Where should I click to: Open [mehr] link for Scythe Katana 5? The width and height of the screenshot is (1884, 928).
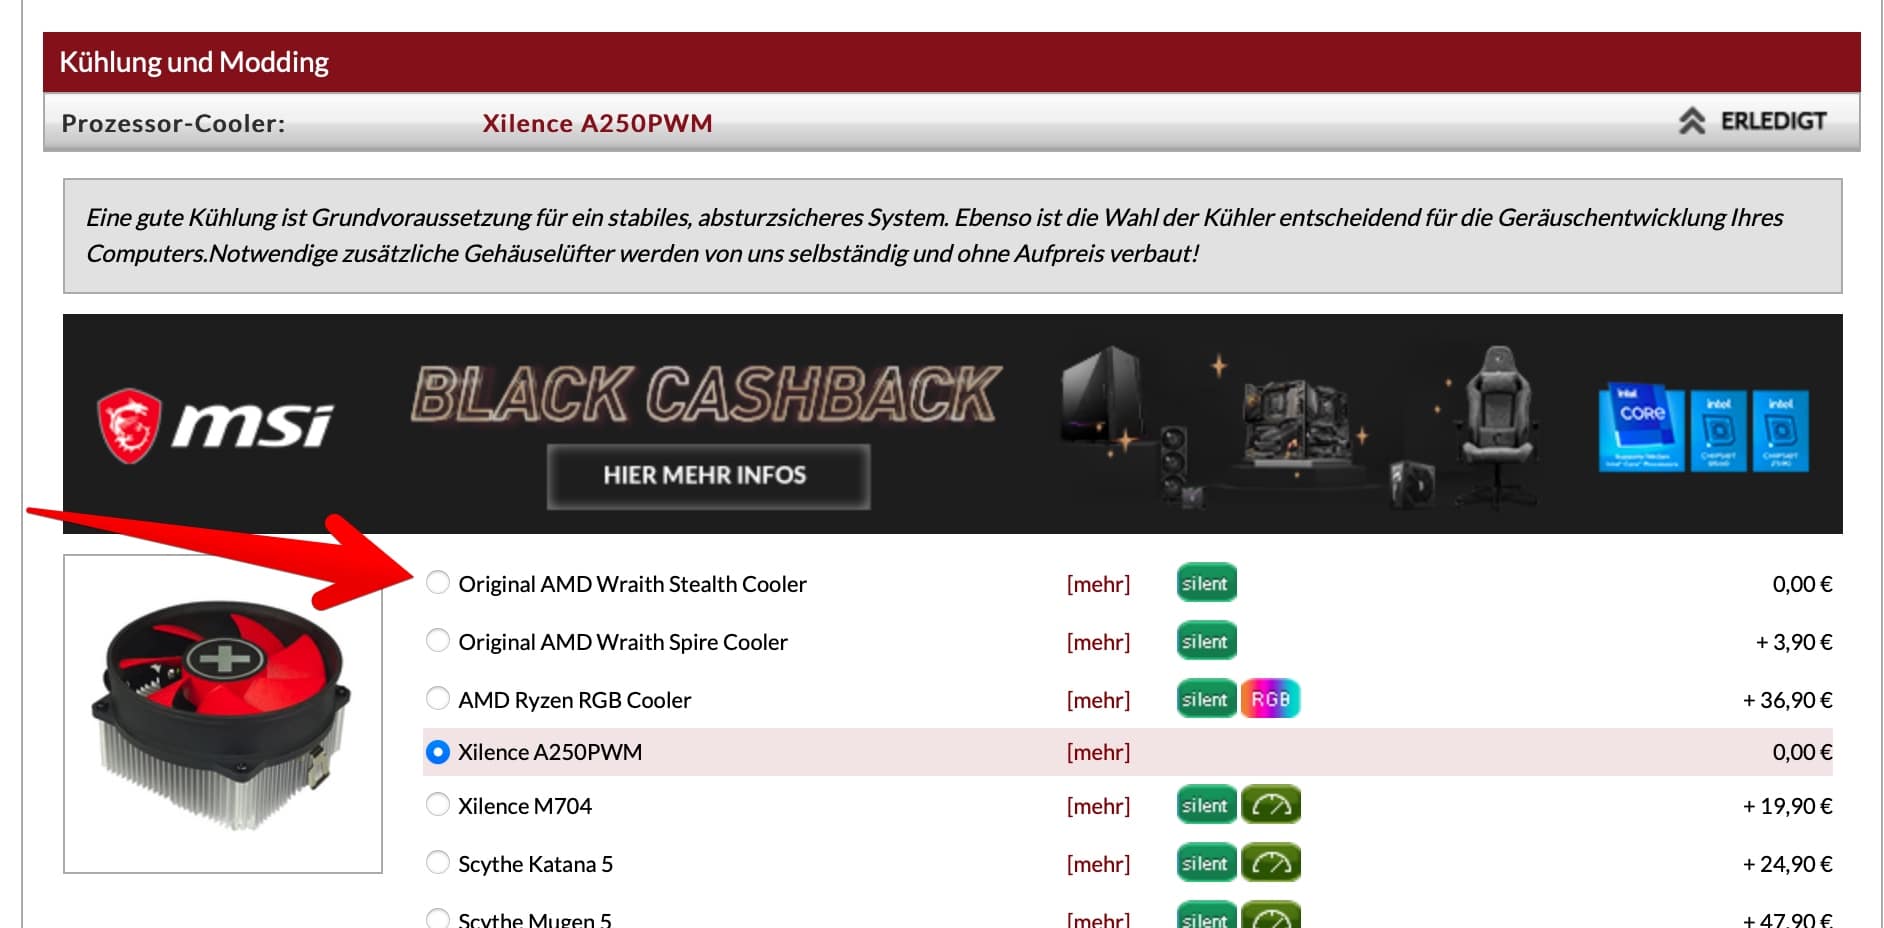(1098, 864)
